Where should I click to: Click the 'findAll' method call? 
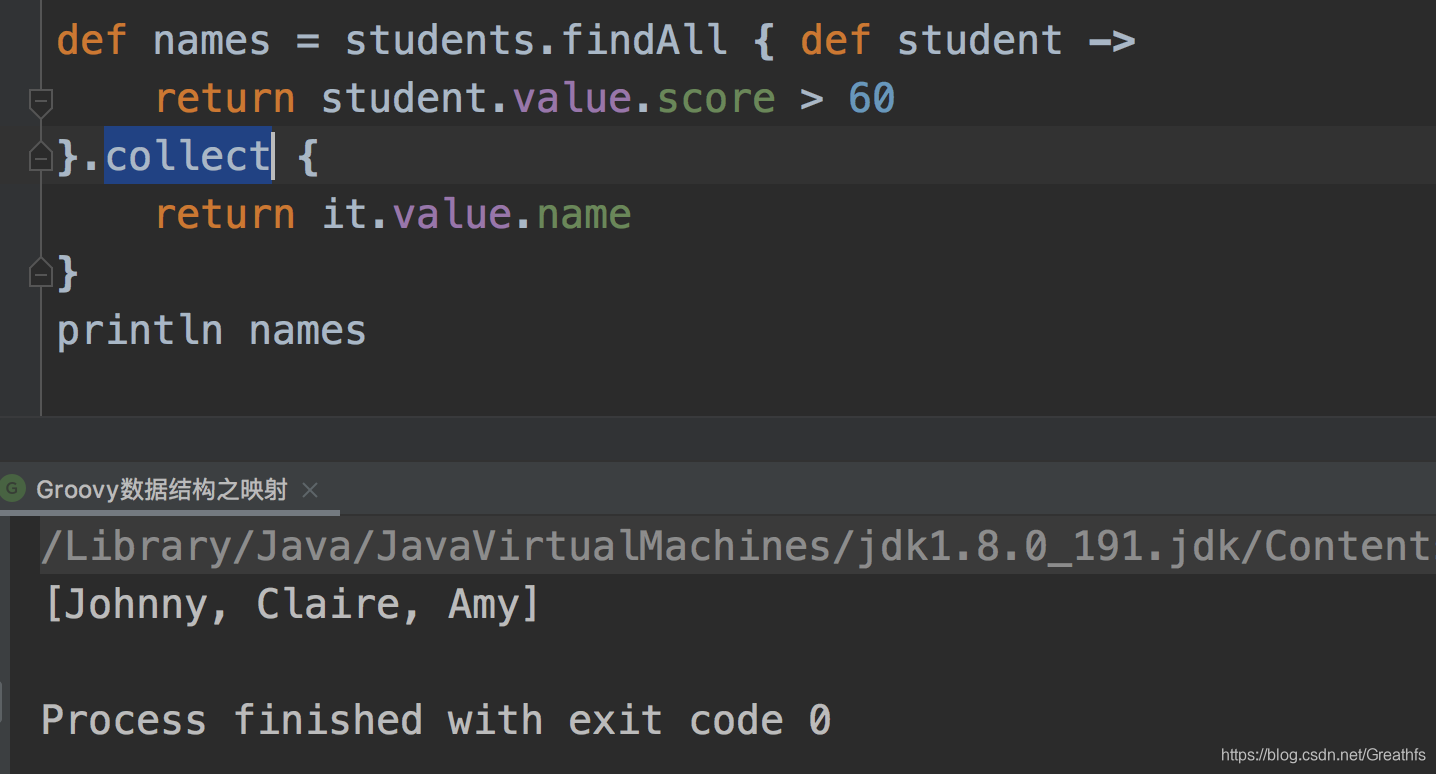(645, 41)
